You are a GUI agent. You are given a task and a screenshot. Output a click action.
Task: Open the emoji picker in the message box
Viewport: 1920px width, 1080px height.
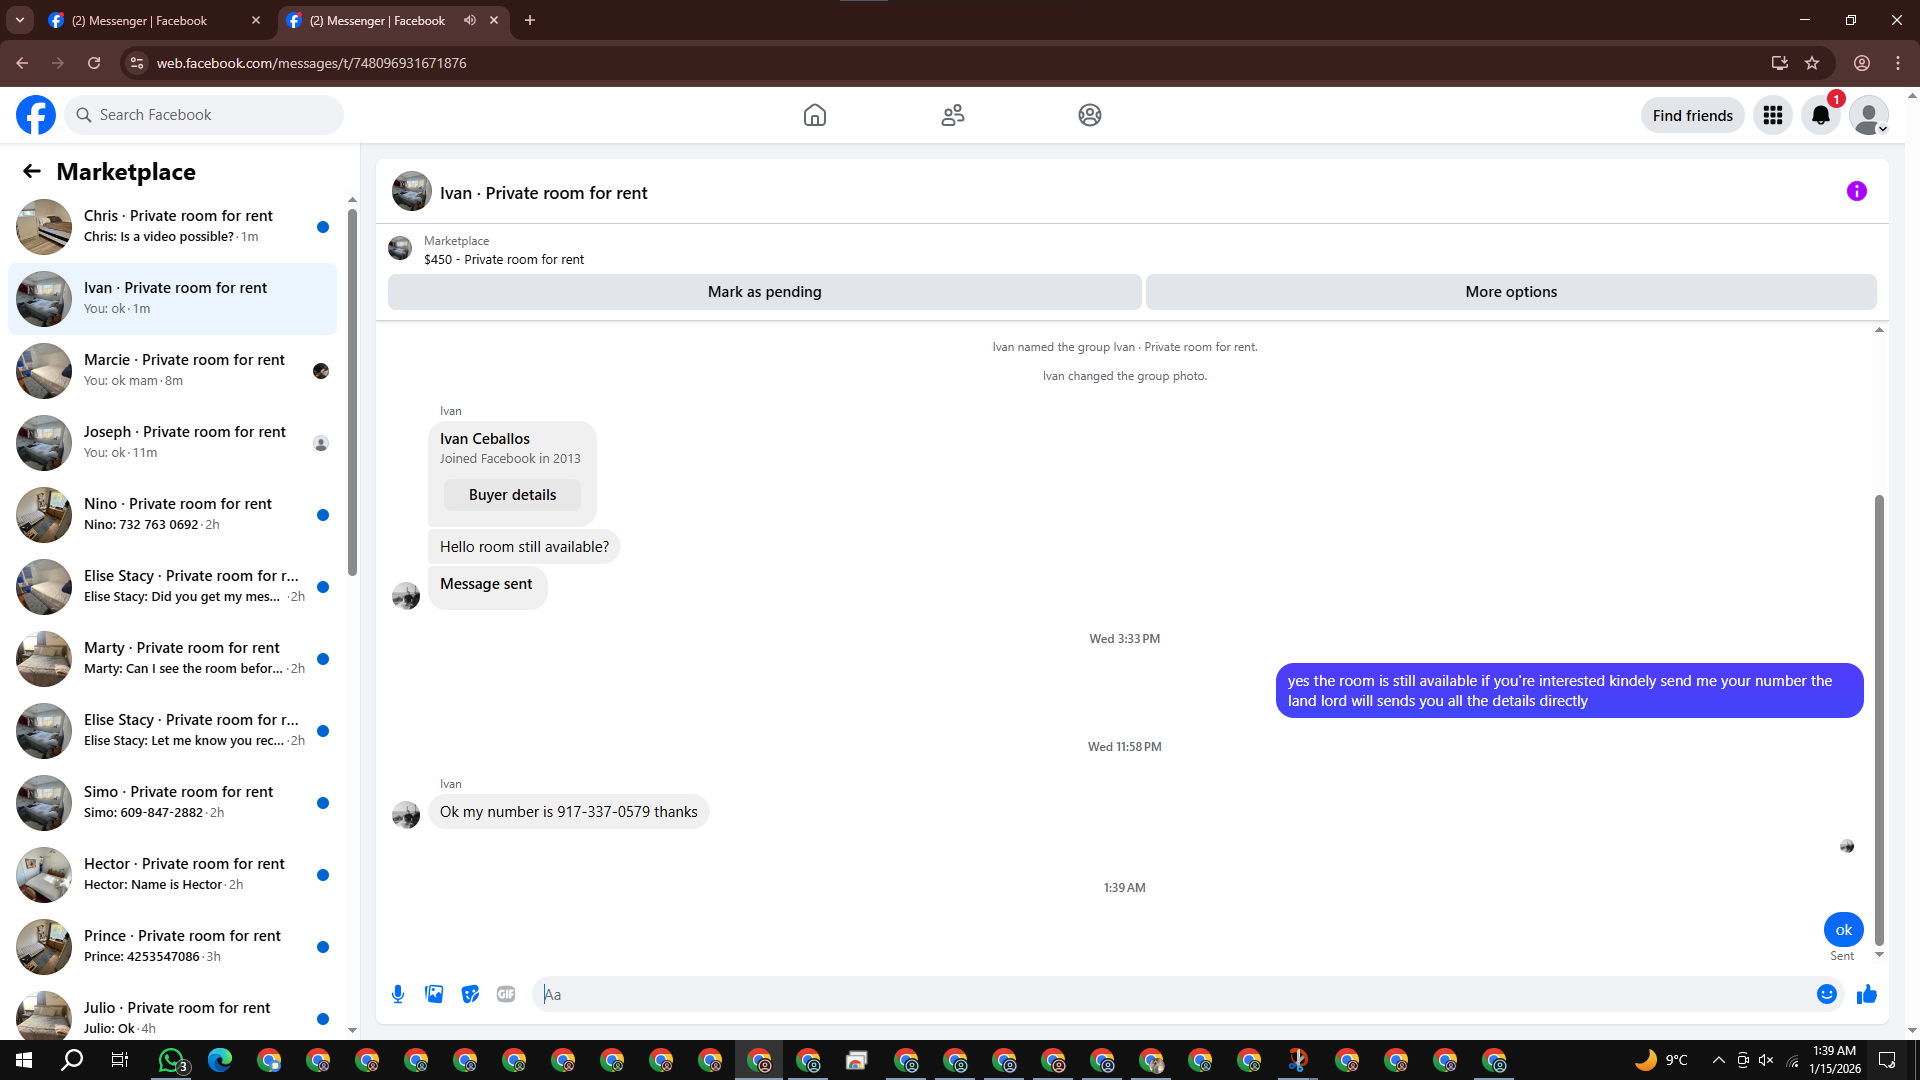click(1826, 994)
